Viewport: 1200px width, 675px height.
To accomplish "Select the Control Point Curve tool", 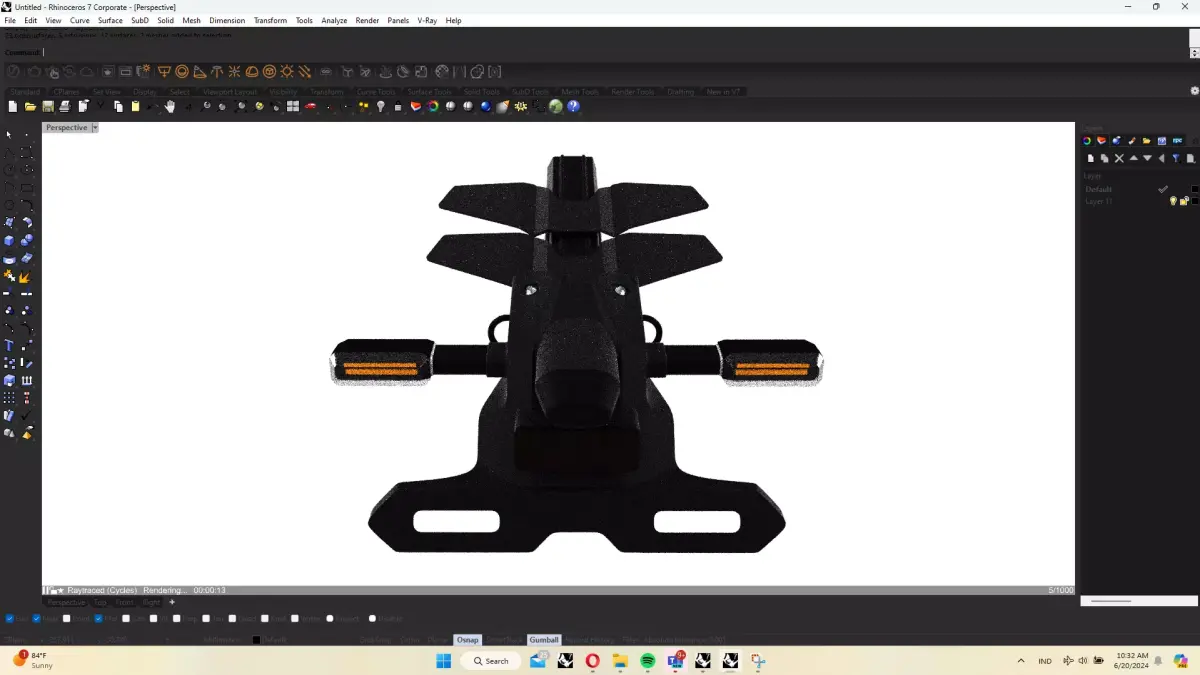I will click(8, 153).
